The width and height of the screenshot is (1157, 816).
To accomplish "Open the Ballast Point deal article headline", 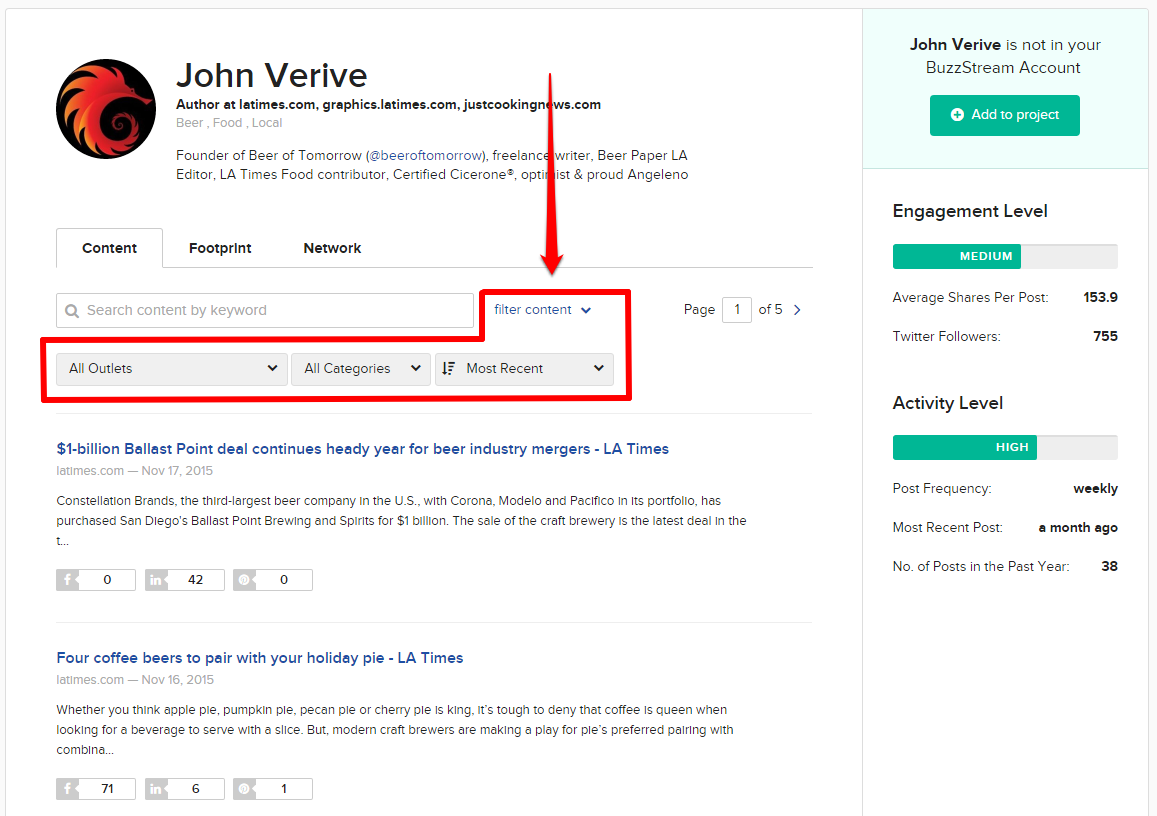I will tap(362, 449).
